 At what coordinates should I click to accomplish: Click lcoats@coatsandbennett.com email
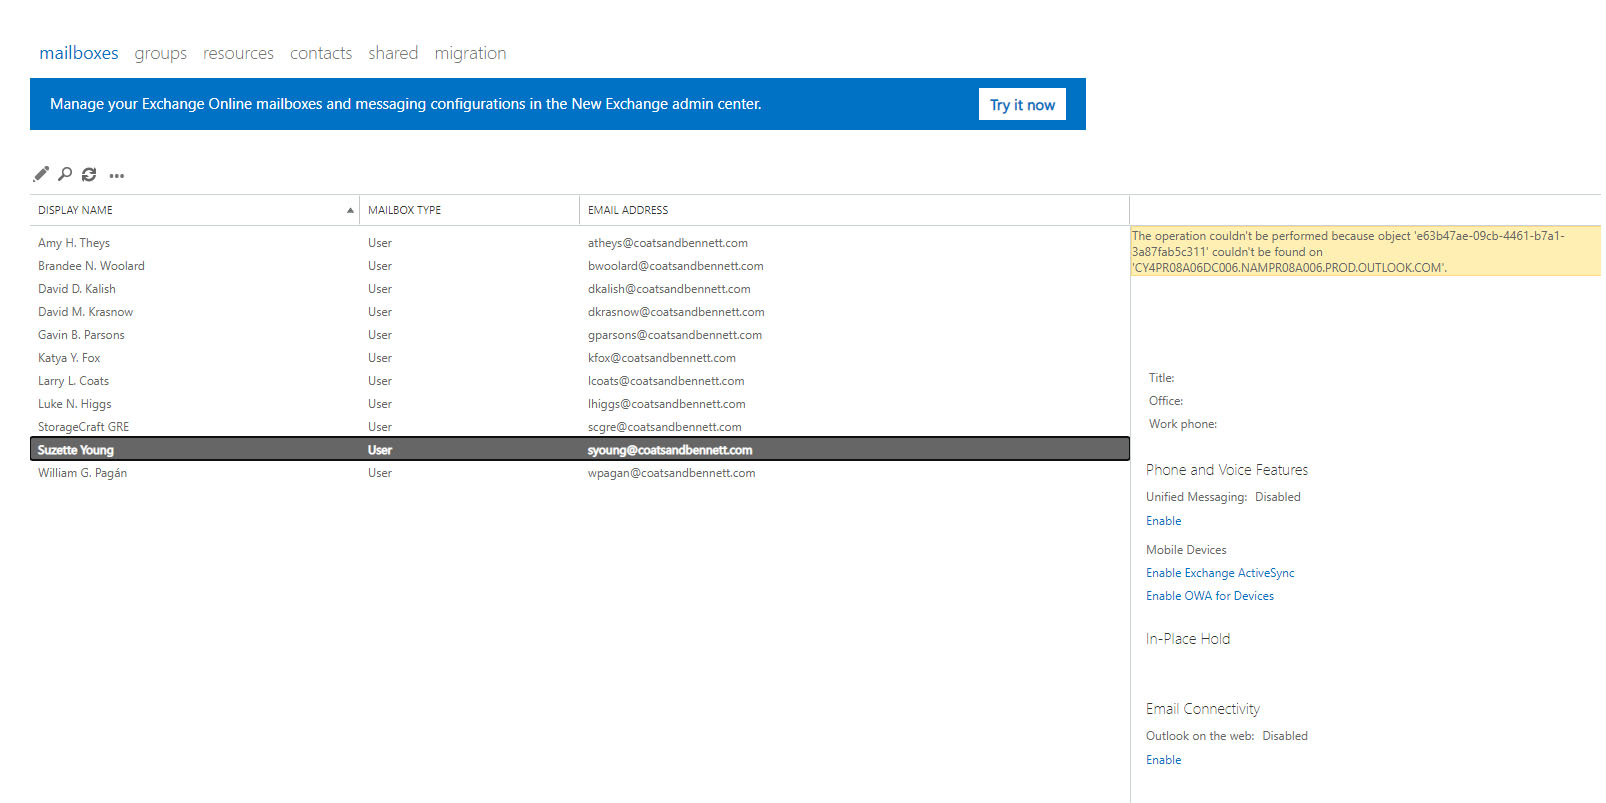pos(666,381)
